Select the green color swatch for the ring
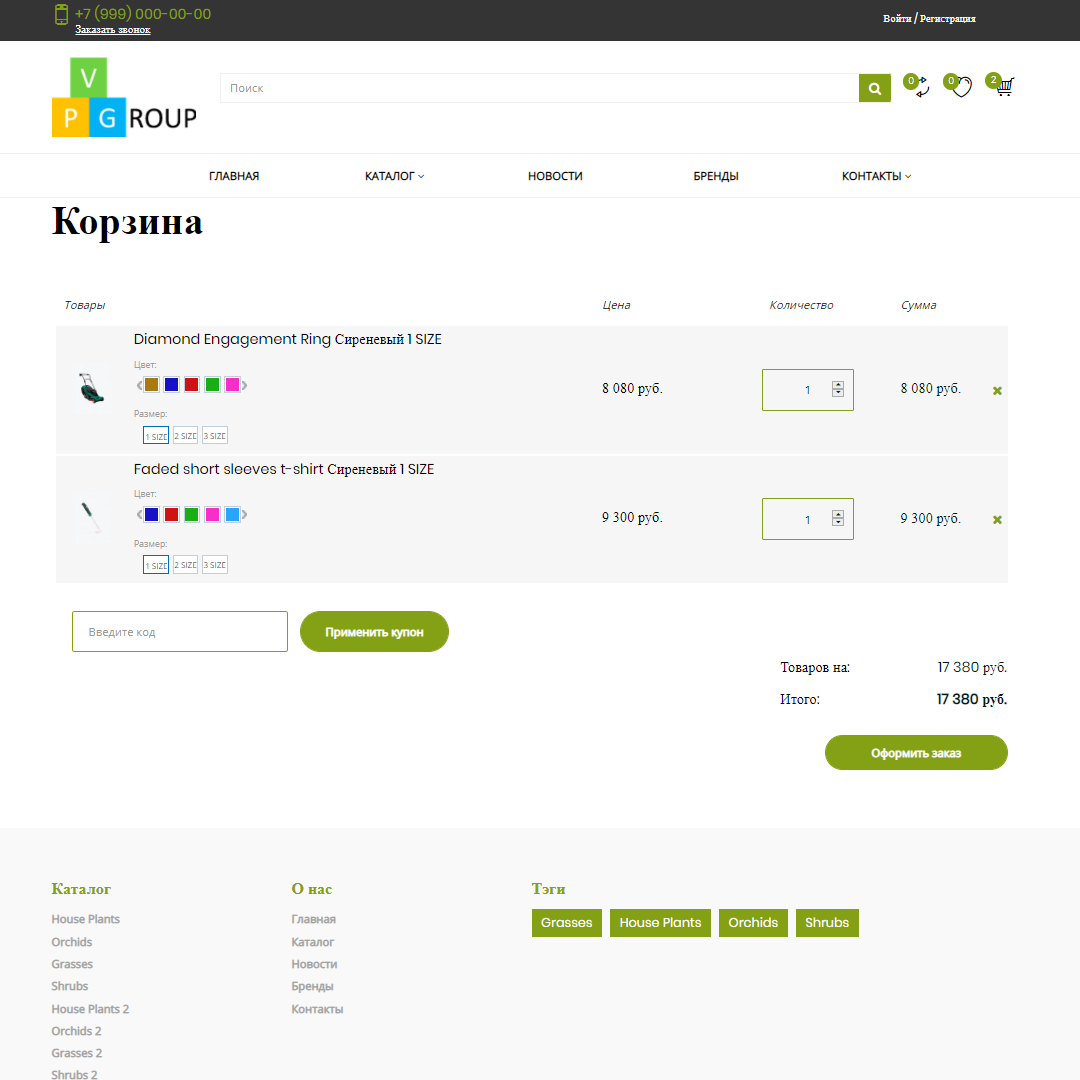 click(x=212, y=384)
